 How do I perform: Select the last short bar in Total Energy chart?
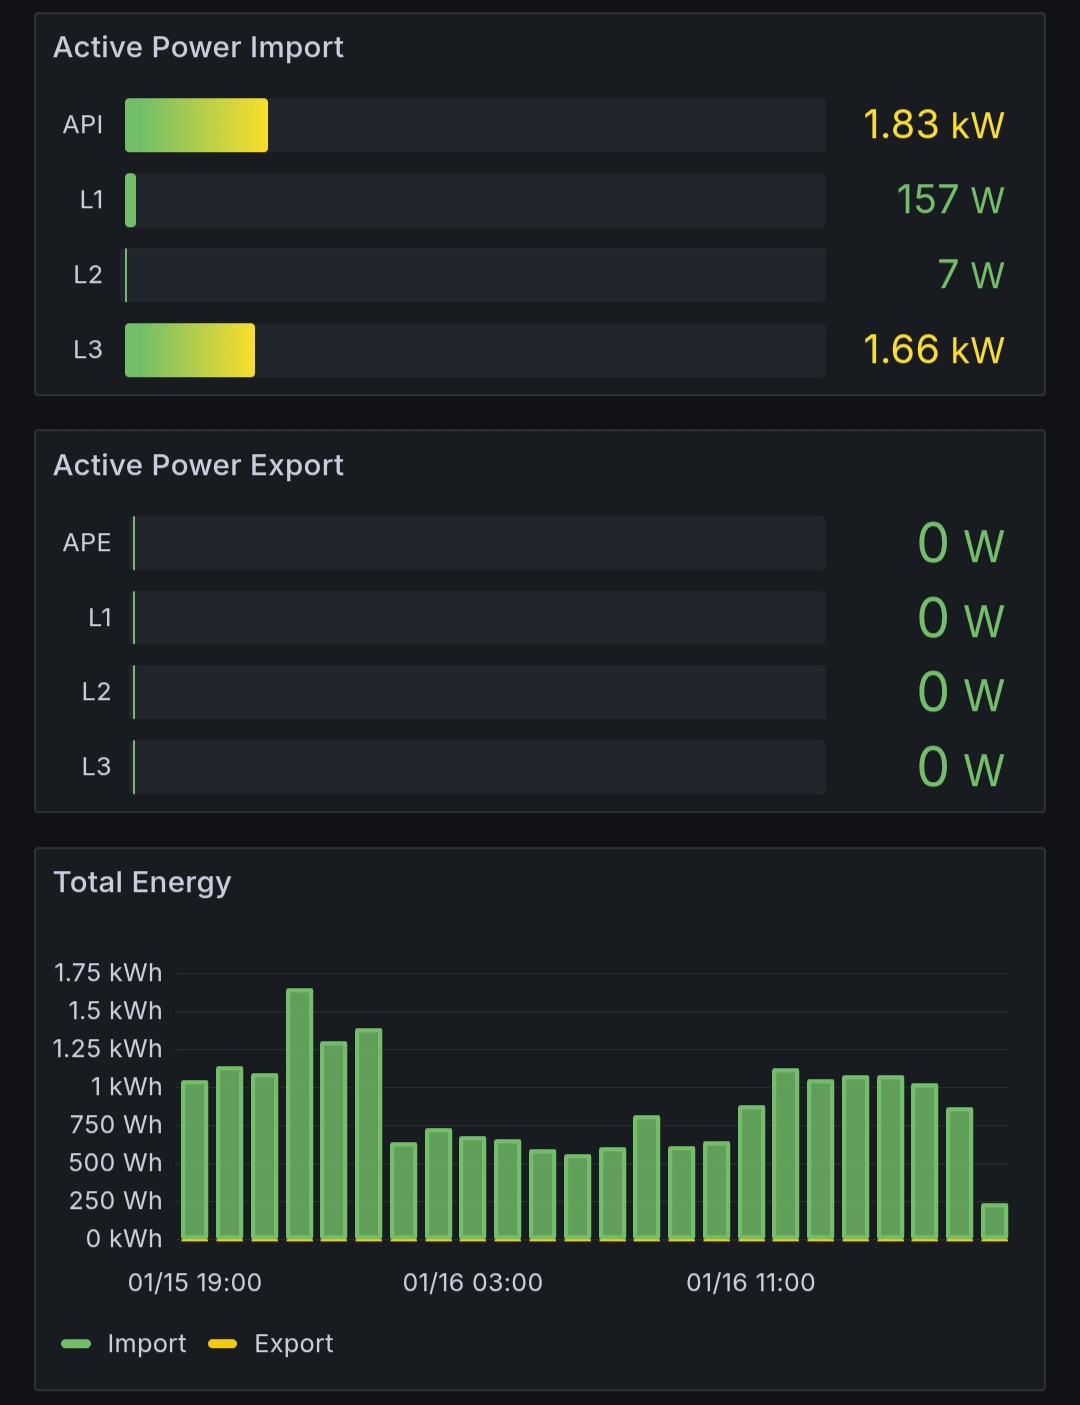(x=994, y=1222)
